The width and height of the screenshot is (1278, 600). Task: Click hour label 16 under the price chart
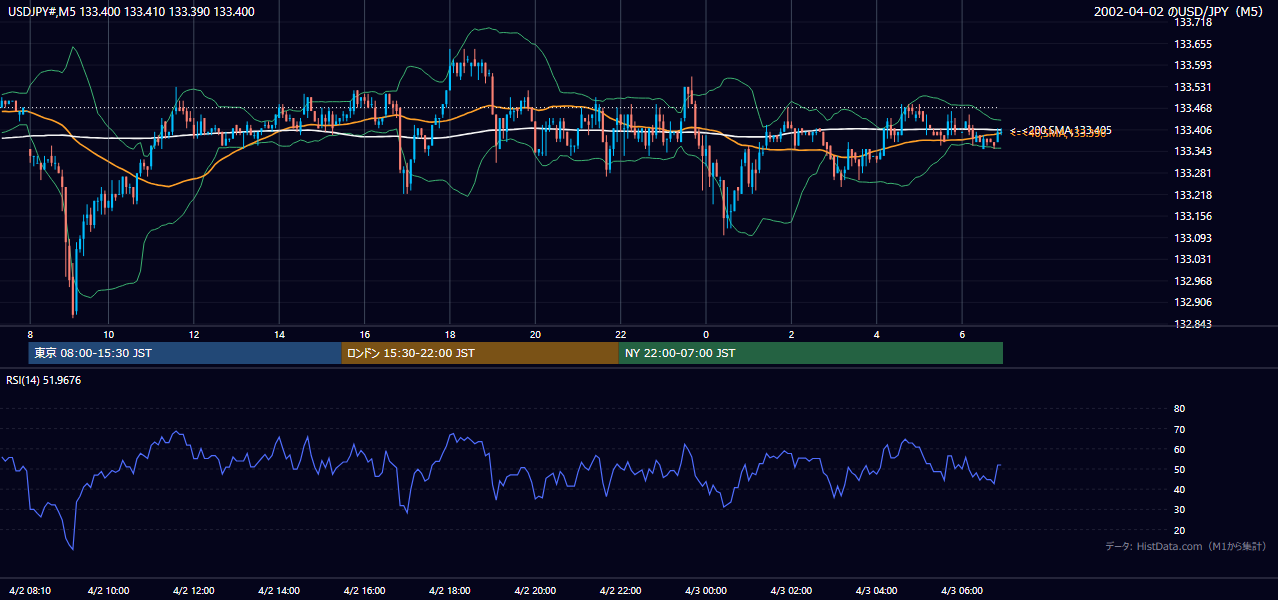tap(365, 334)
